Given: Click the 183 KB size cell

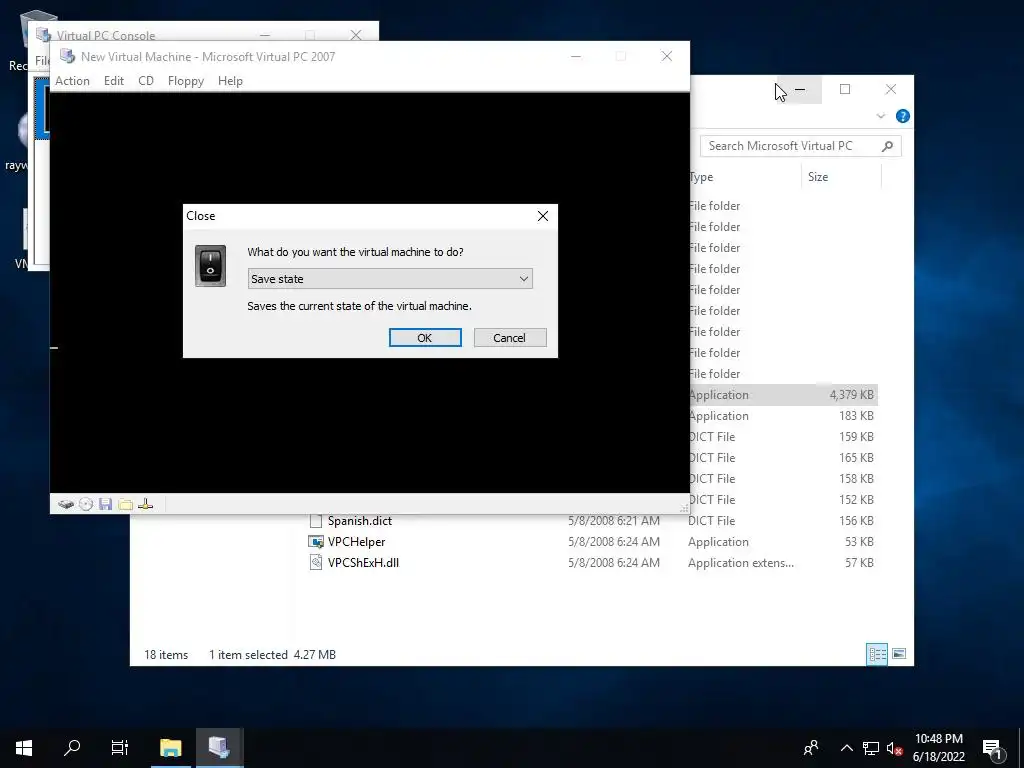Looking at the screenshot, I should [857, 415].
